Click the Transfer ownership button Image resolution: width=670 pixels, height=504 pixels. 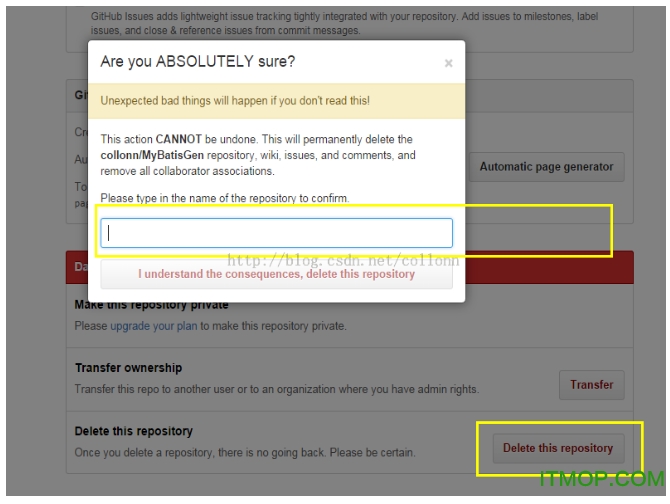point(591,385)
